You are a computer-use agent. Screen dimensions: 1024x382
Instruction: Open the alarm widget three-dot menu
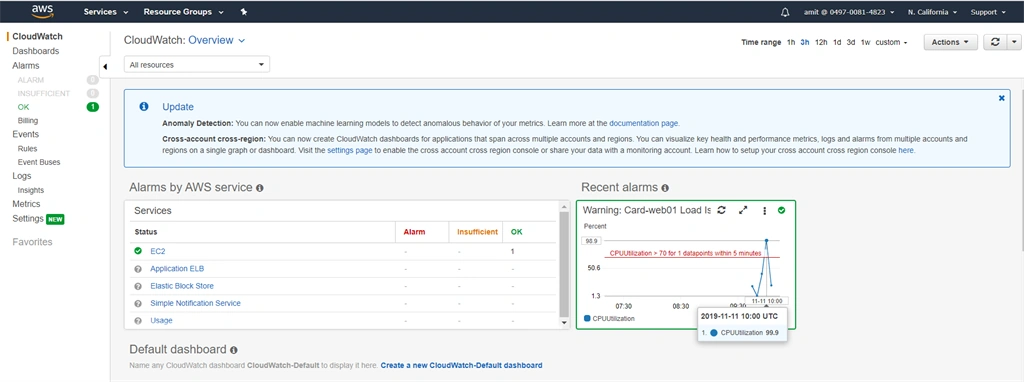click(x=764, y=210)
